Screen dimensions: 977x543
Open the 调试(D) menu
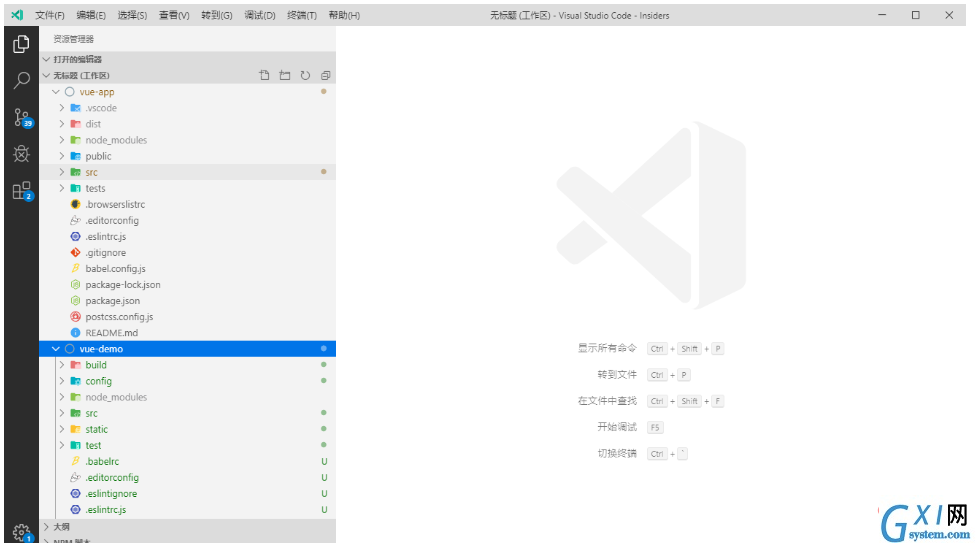tap(260, 15)
